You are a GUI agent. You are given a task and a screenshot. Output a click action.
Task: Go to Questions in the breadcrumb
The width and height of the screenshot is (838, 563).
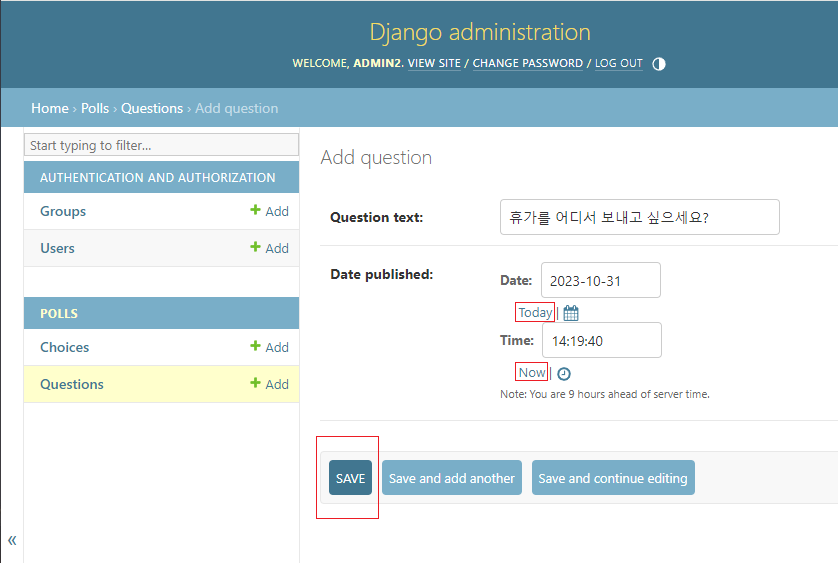[152, 108]
